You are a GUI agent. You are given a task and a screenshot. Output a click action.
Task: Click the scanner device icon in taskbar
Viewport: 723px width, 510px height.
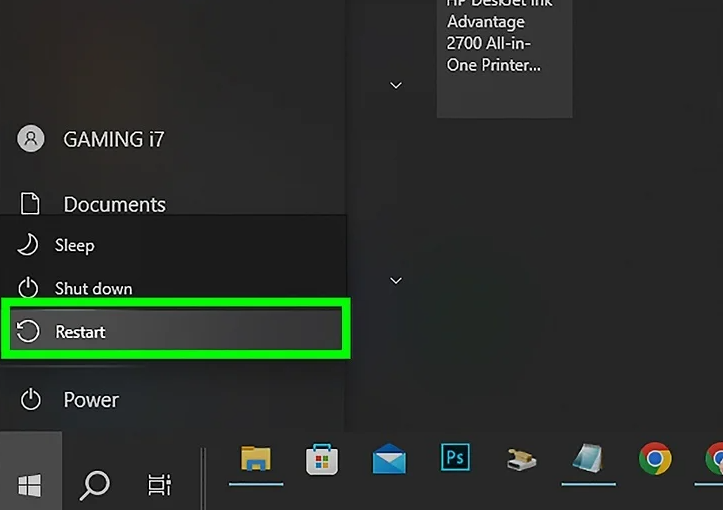(x=521, y=460)
